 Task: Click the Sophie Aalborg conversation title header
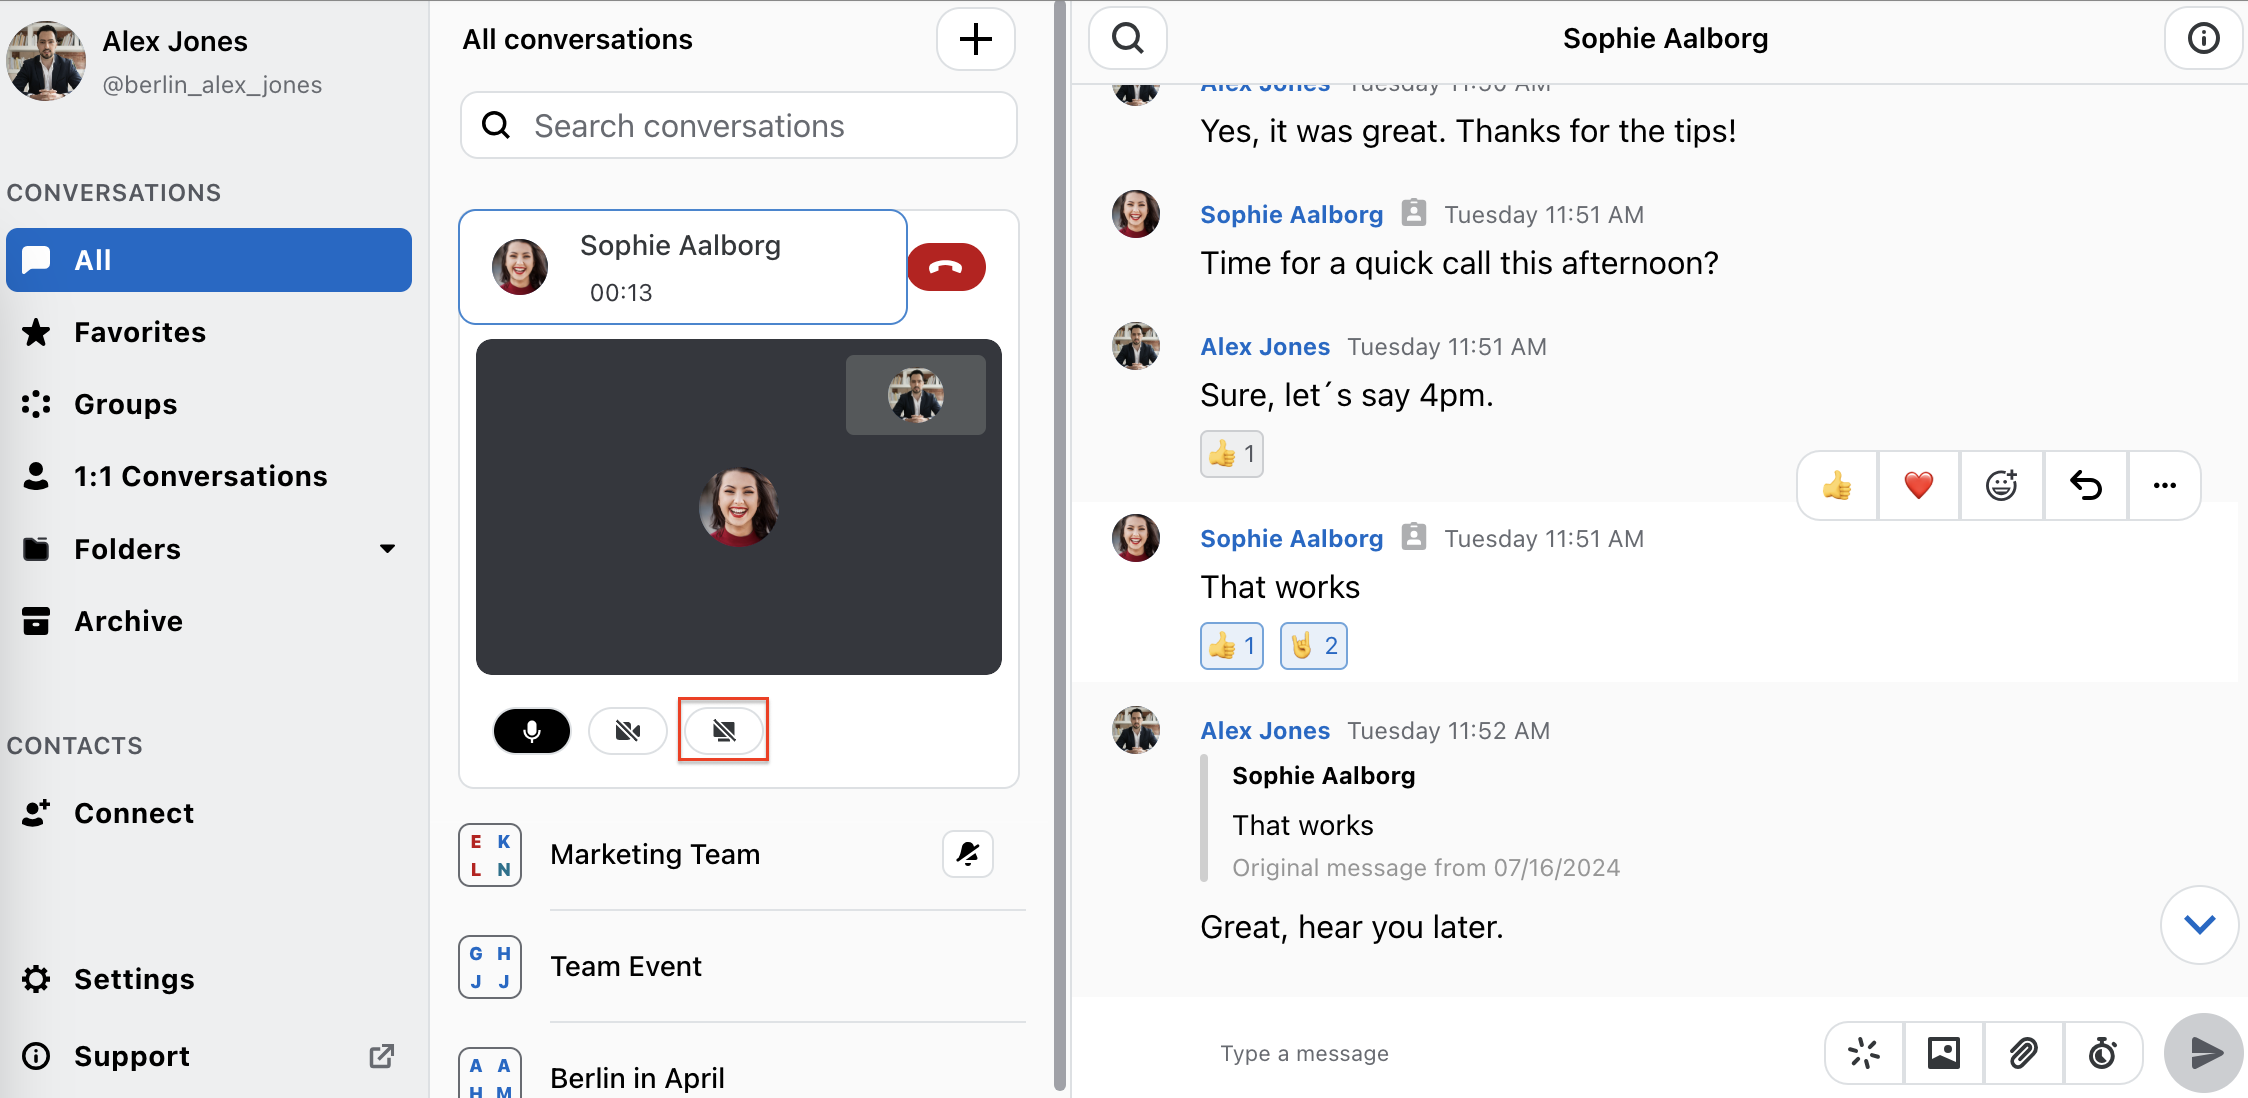1665,39
